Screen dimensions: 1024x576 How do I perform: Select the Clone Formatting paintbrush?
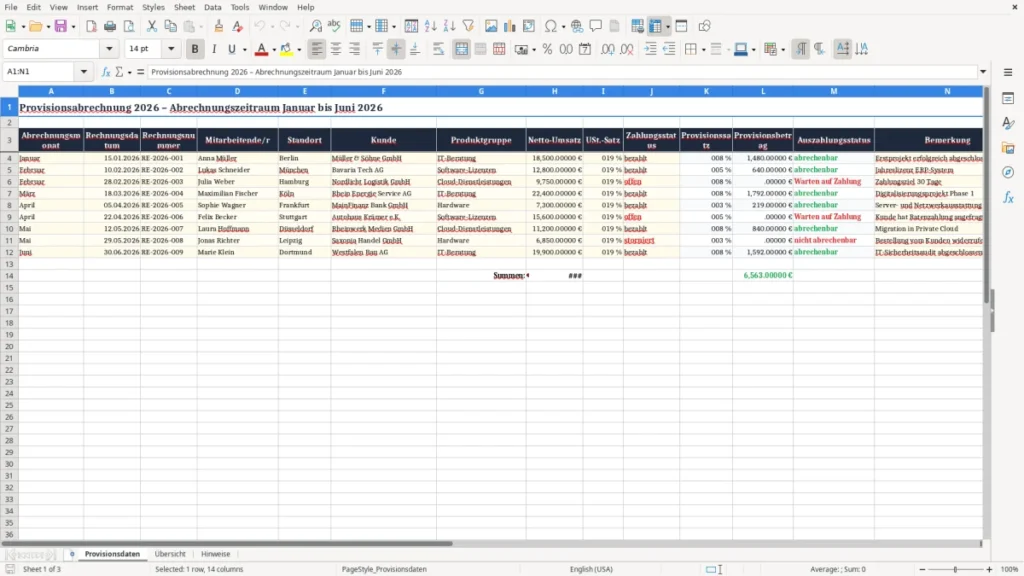pos(219,26)
